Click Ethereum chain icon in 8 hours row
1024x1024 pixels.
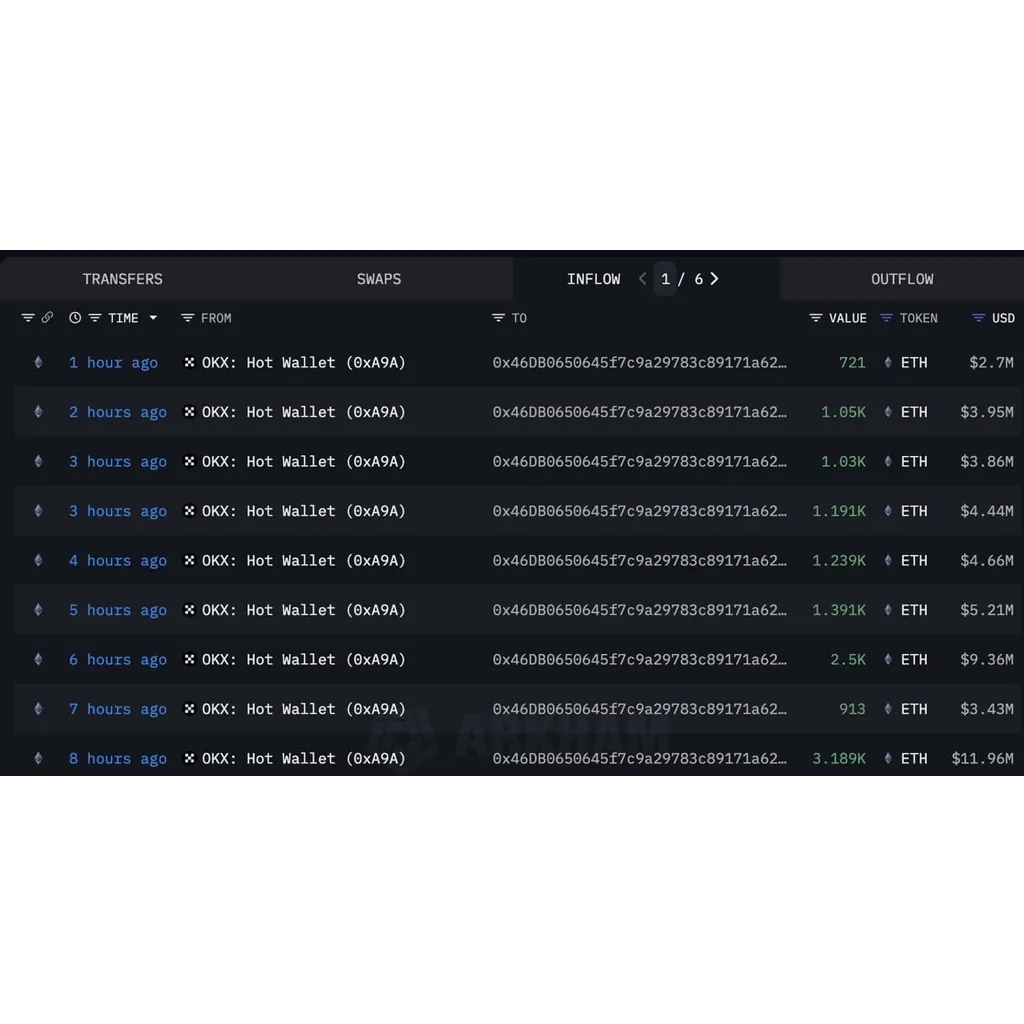[39, 758]
